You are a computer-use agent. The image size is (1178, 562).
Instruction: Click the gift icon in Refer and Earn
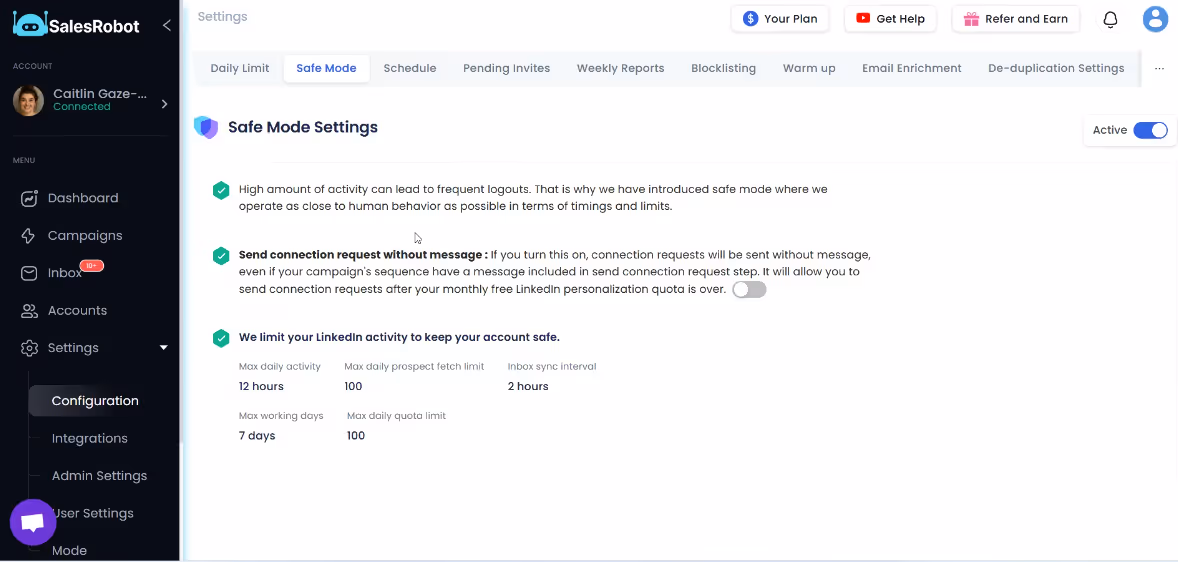tap(971, 19)
